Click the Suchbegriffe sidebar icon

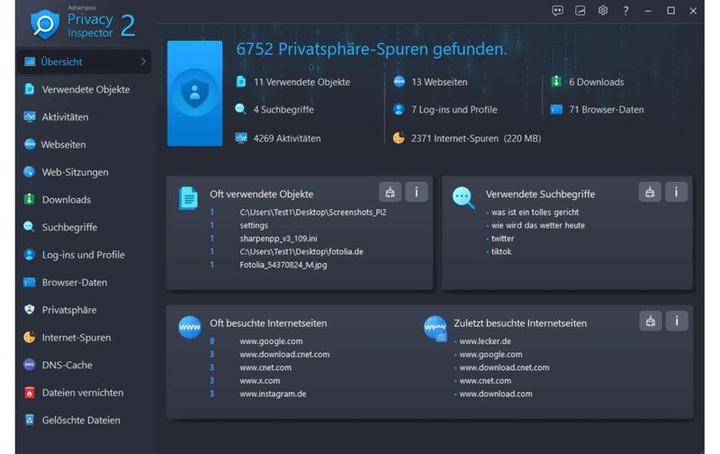pyautogui.click(x=29, y=227)
